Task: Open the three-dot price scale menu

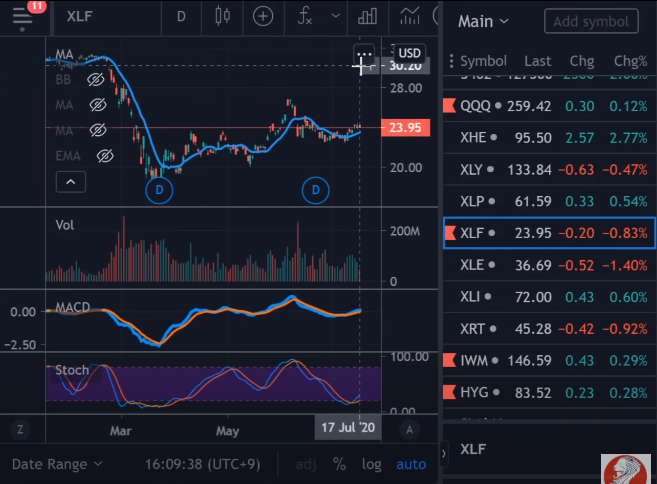Action: pos(364,54)
